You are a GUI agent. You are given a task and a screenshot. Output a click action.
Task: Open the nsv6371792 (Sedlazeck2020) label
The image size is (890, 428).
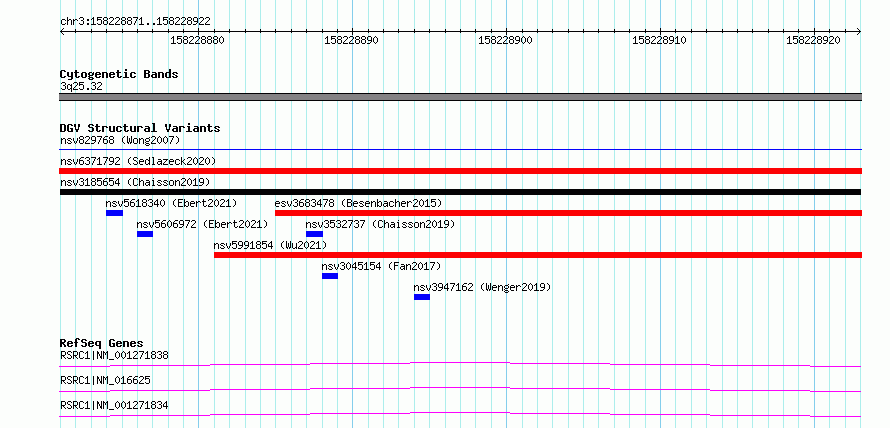pos(138,161)
